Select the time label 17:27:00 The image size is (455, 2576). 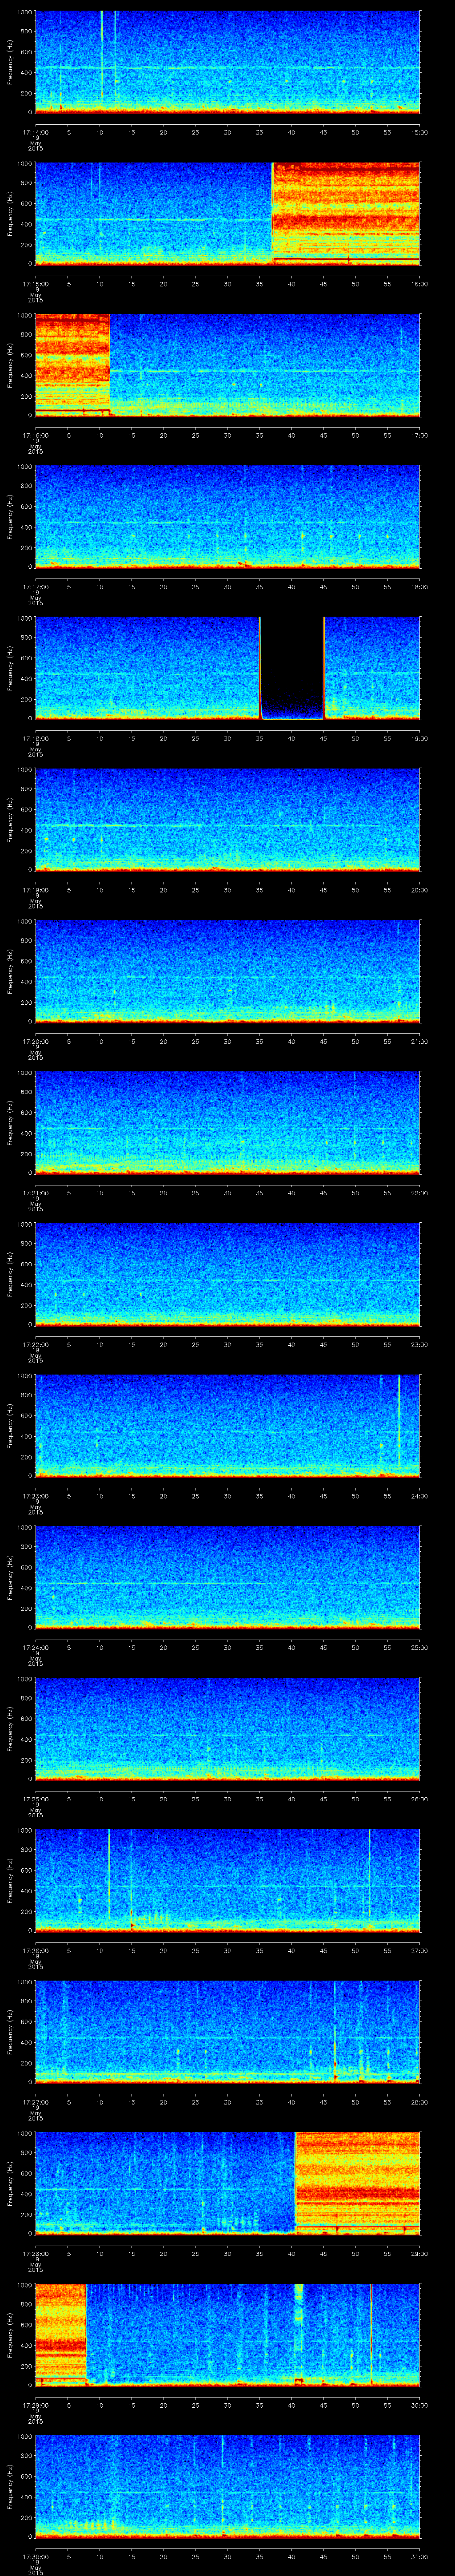(35, 2102)
